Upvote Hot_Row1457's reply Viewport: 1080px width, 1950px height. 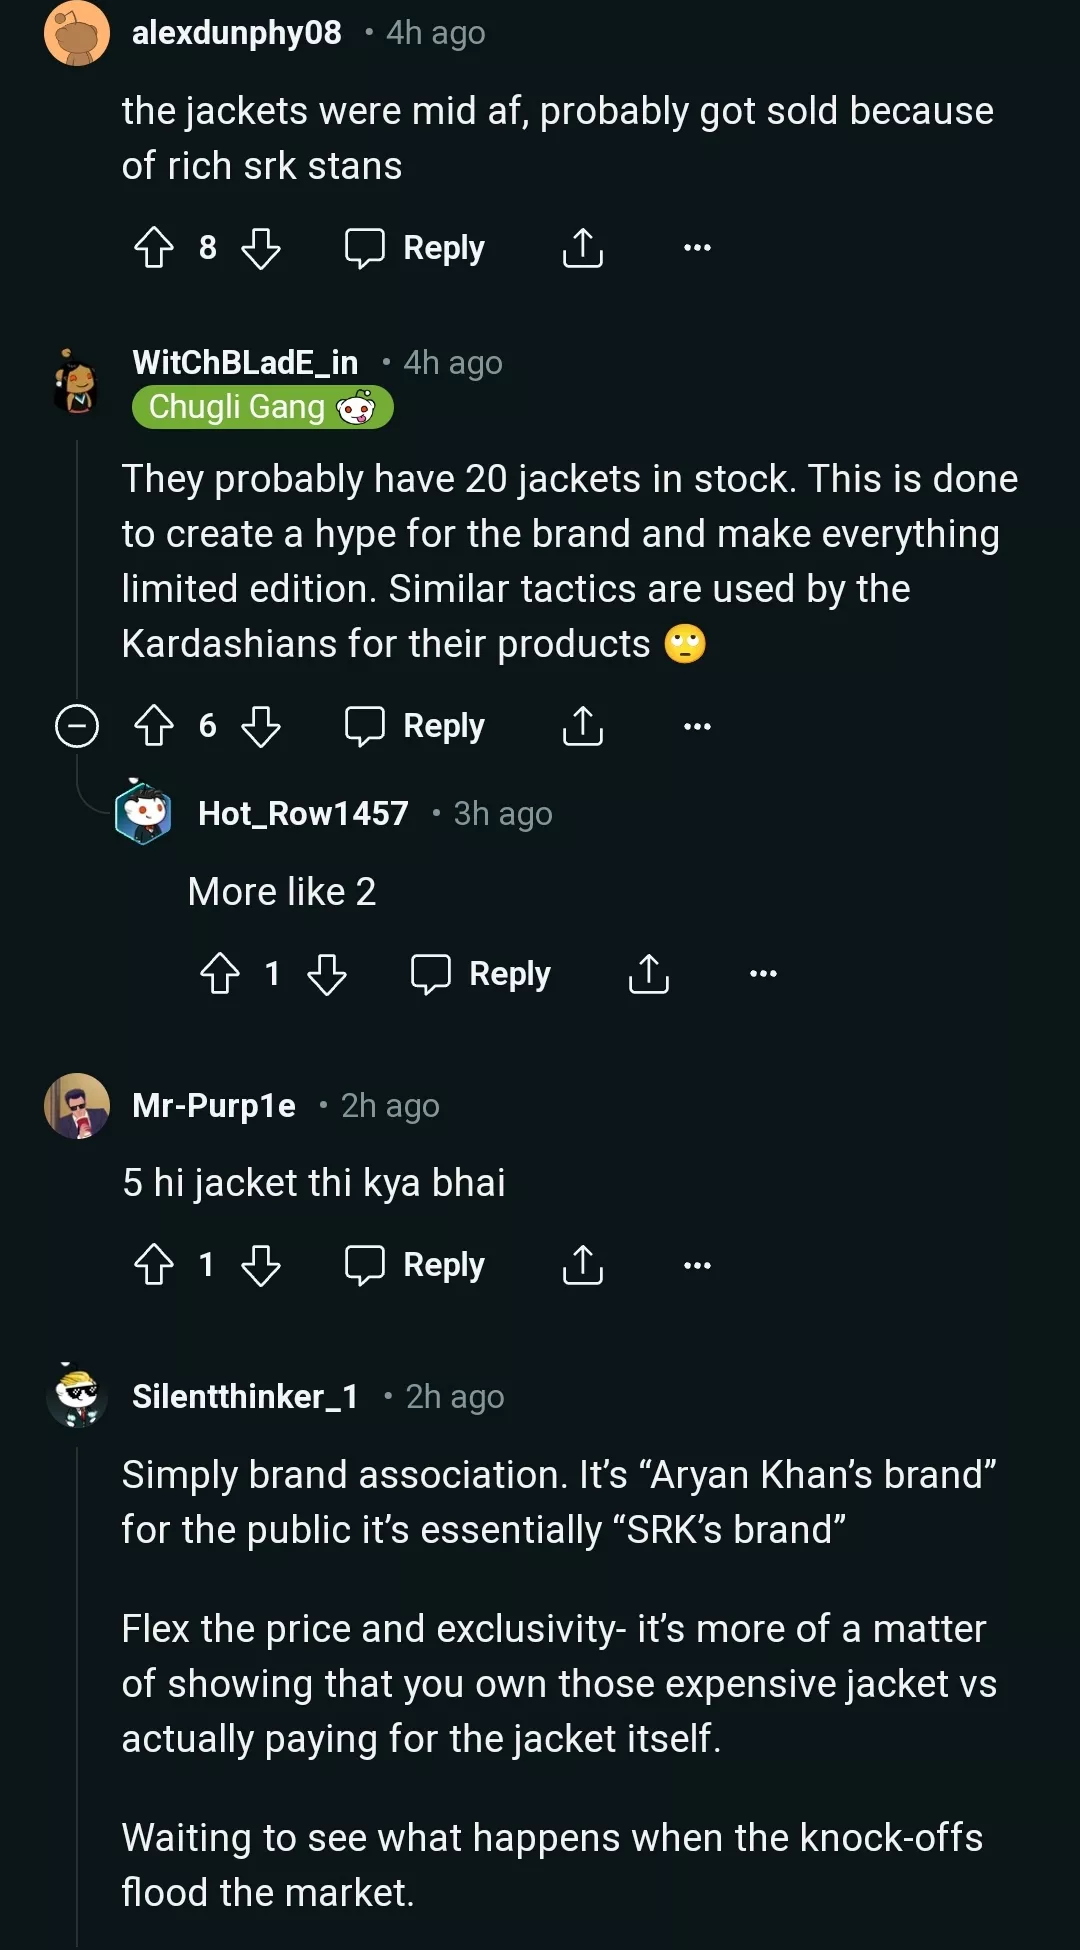220,974
